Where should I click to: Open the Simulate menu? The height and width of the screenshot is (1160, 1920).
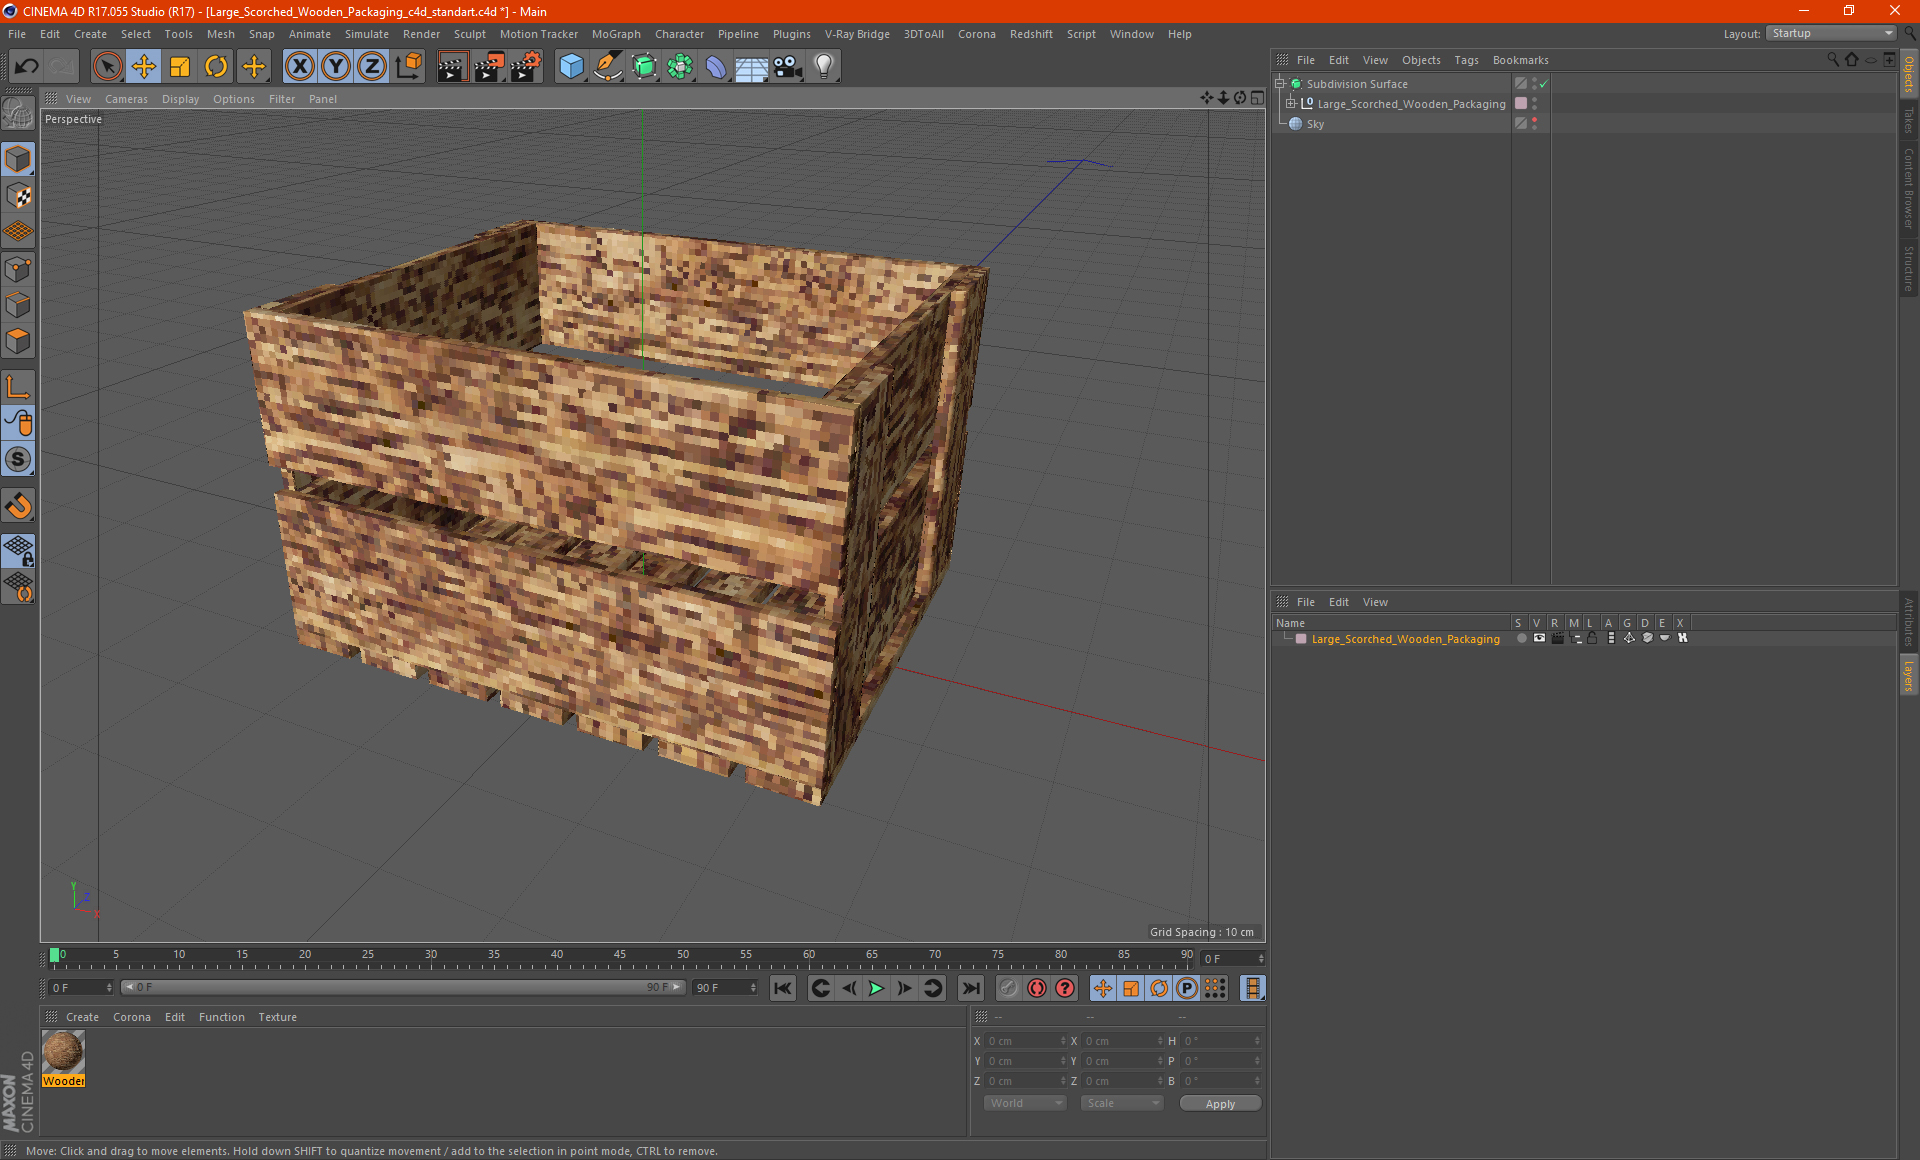pyautogui.click(x=367, y=34)
